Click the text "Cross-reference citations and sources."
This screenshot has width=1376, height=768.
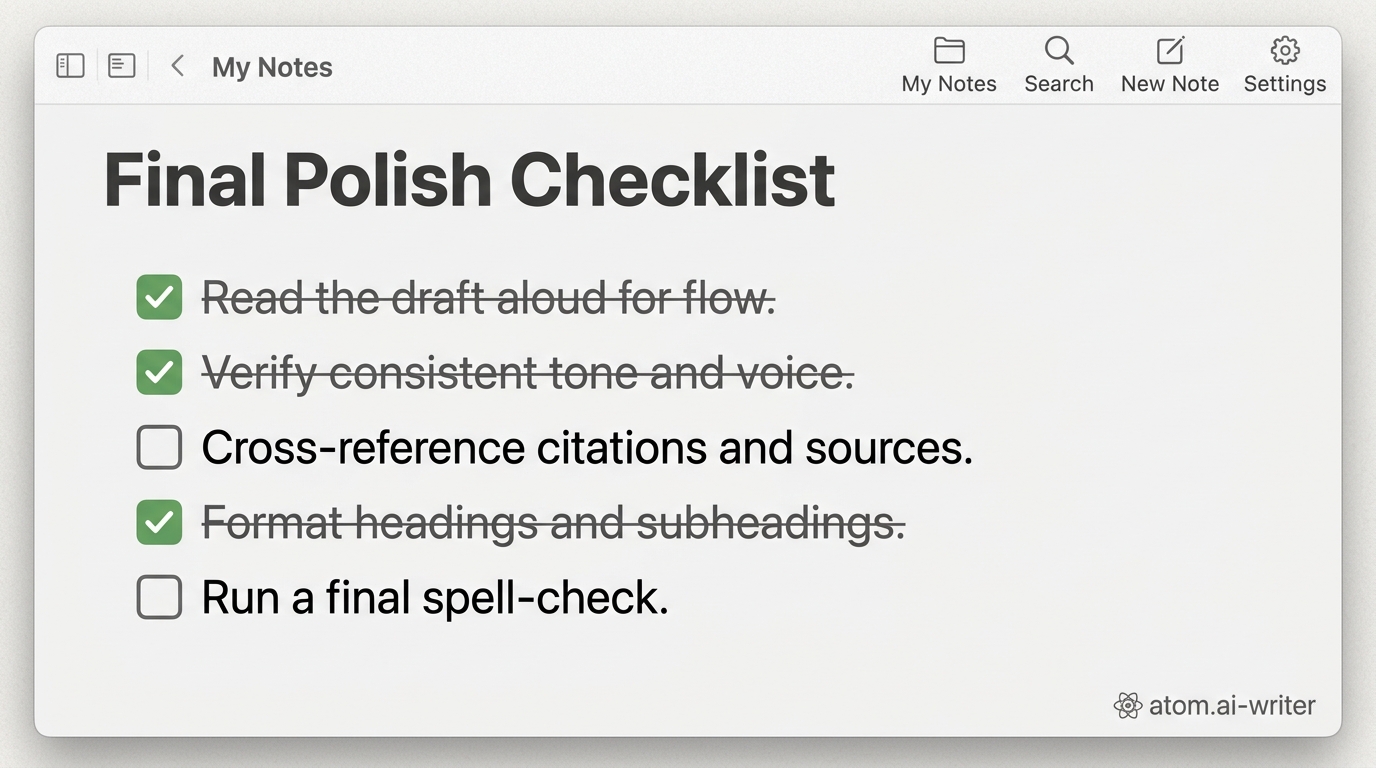(587, 448)
